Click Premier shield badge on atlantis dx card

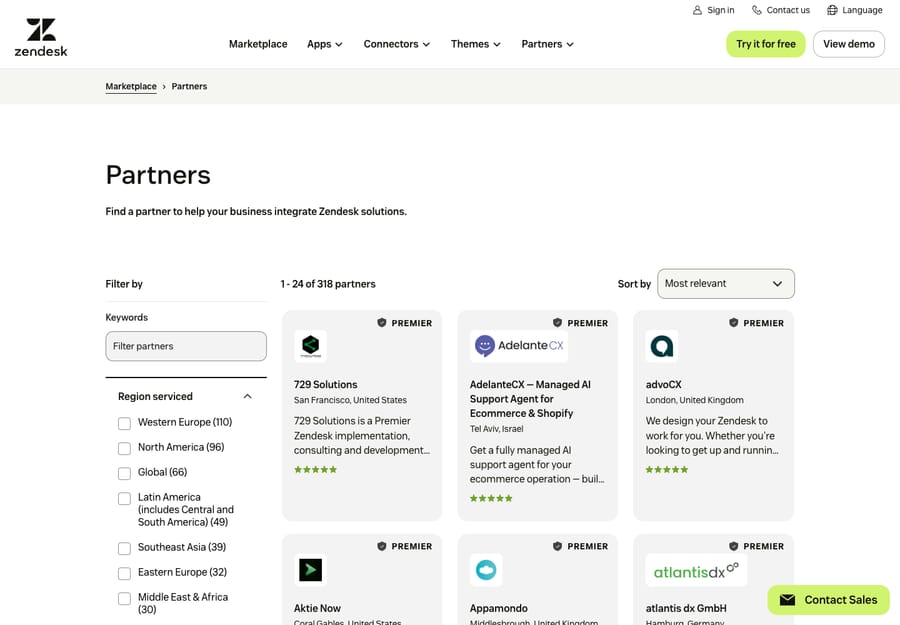tap(734, 546)
